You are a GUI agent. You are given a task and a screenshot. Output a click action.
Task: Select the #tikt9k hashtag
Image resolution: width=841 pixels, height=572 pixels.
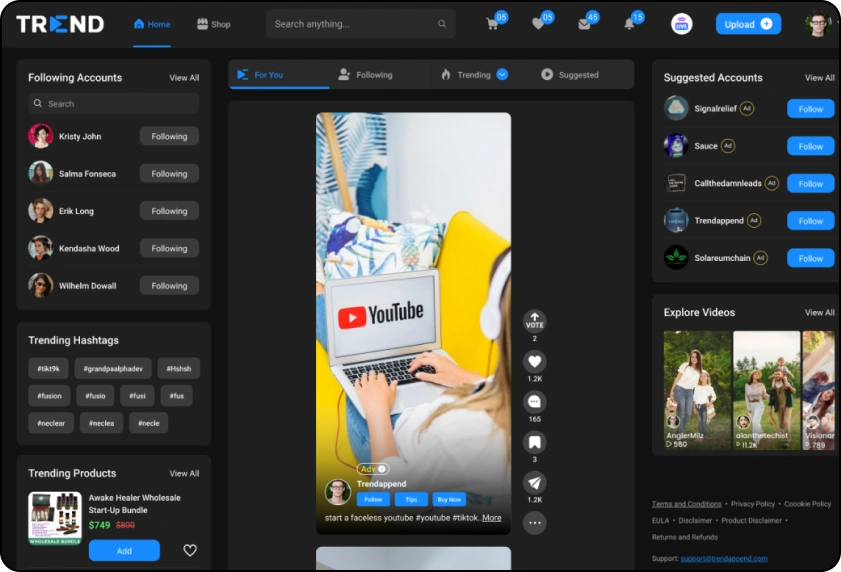click(x=48, y=369)
